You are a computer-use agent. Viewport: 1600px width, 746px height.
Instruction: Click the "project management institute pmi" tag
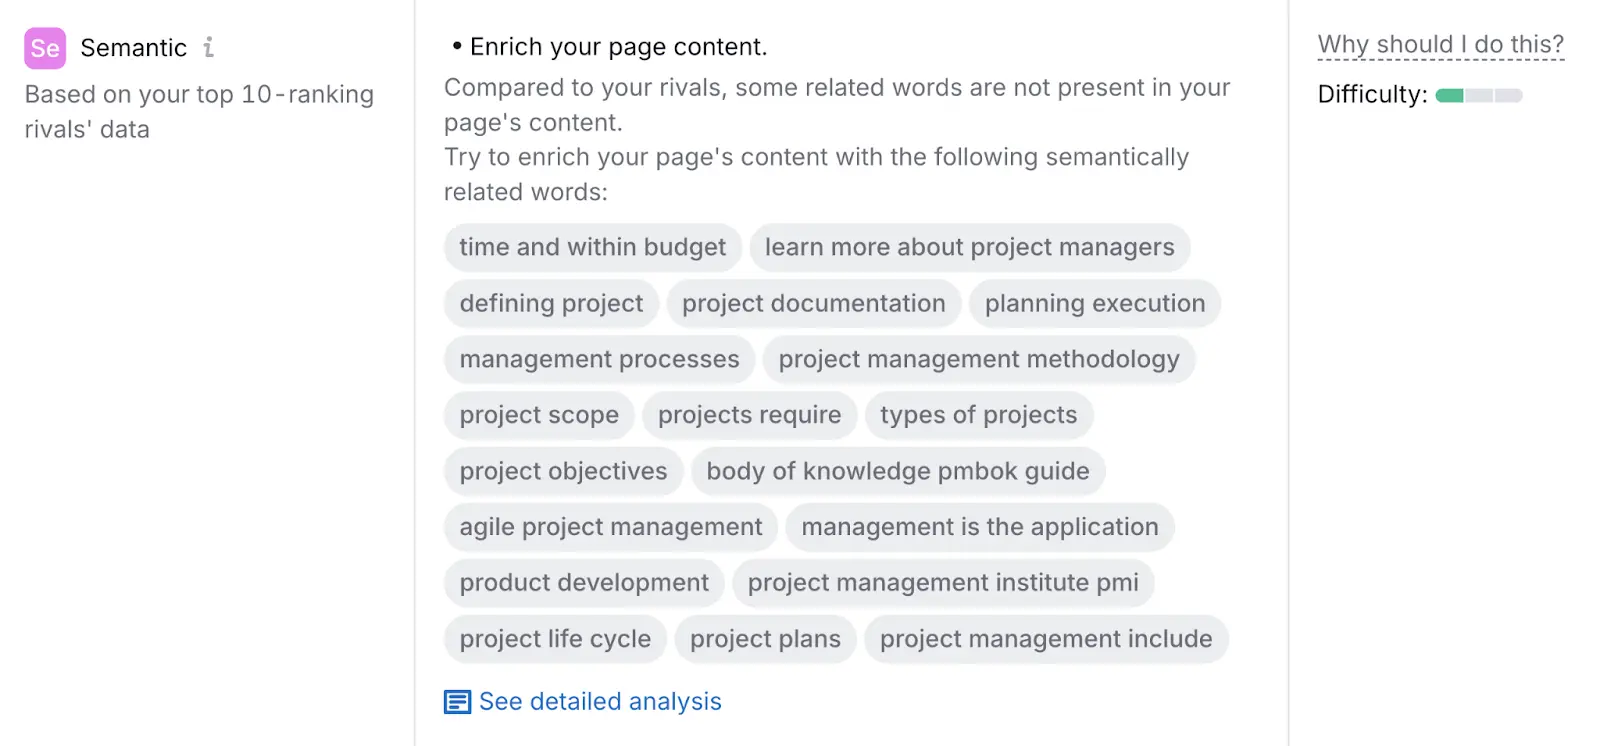click(943, 582)
